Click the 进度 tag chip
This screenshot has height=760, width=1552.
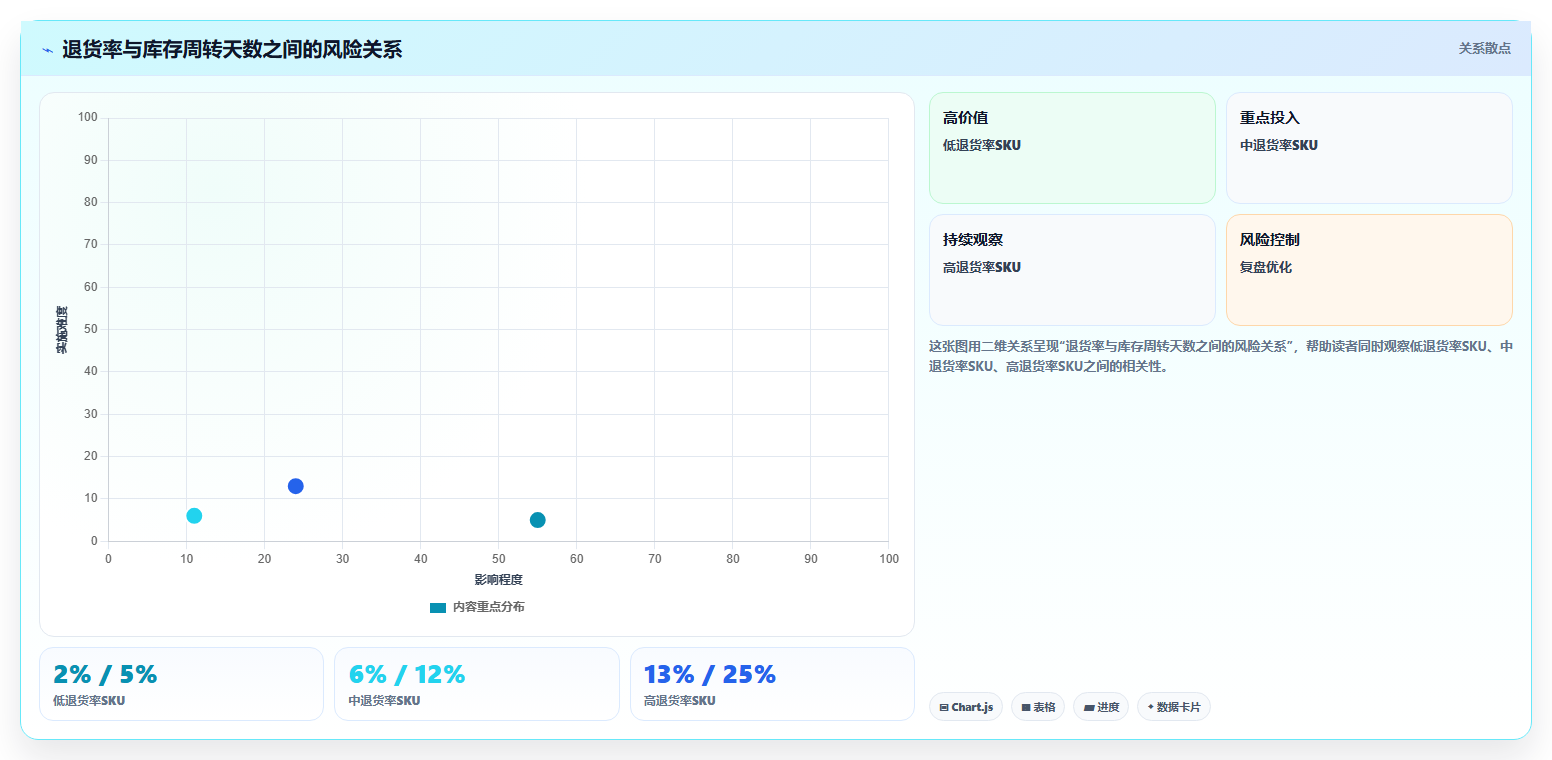point(1101,707)
